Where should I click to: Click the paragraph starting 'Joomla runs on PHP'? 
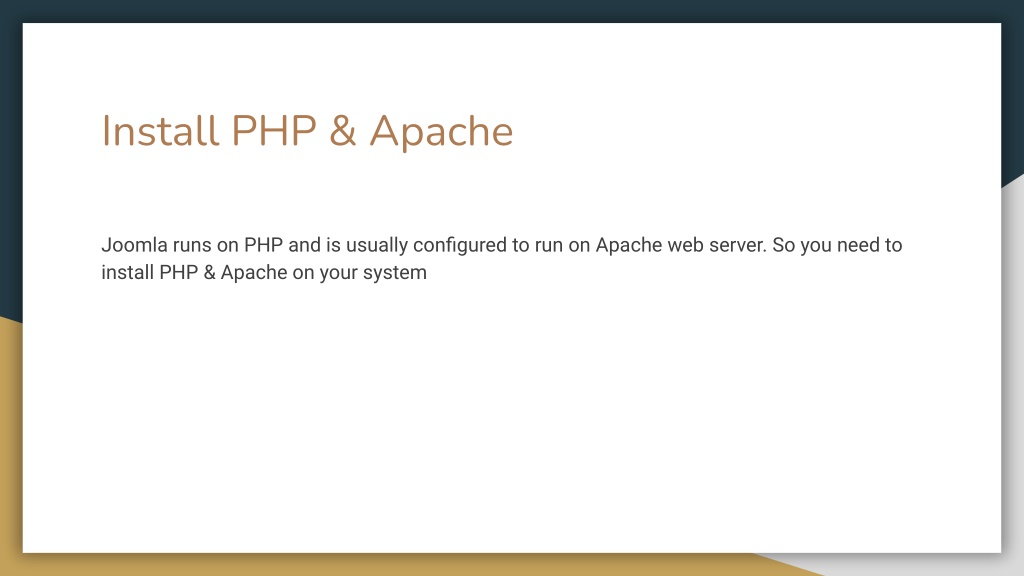pyautogui.click(x=502, y=259)
